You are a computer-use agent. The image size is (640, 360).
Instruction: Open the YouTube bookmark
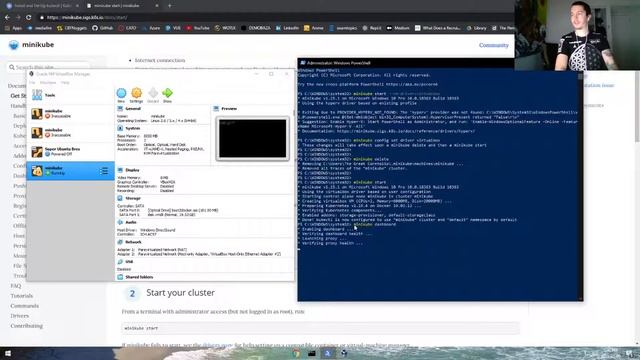pos(198,28)
